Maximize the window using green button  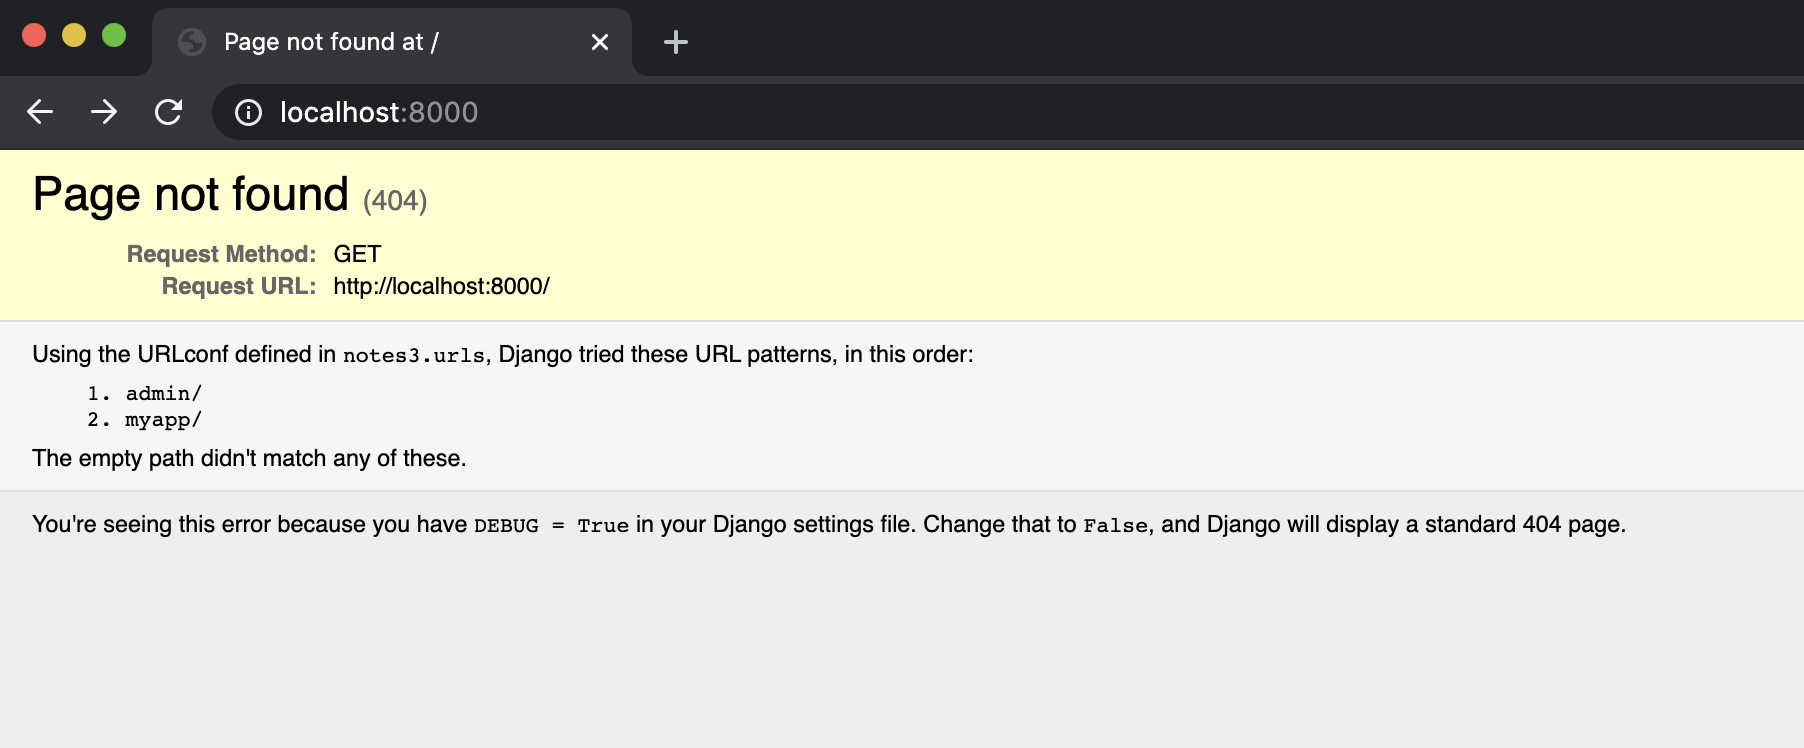coord(114,35)
